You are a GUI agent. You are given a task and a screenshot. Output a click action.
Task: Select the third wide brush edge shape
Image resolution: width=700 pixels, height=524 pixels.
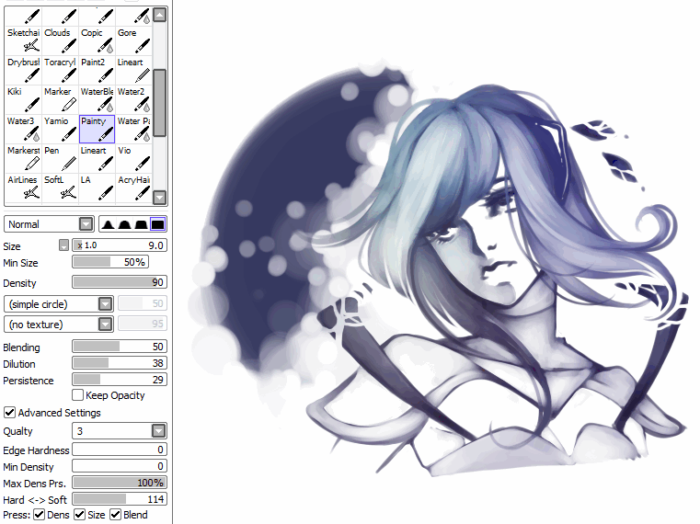click(x=141, y=224)
